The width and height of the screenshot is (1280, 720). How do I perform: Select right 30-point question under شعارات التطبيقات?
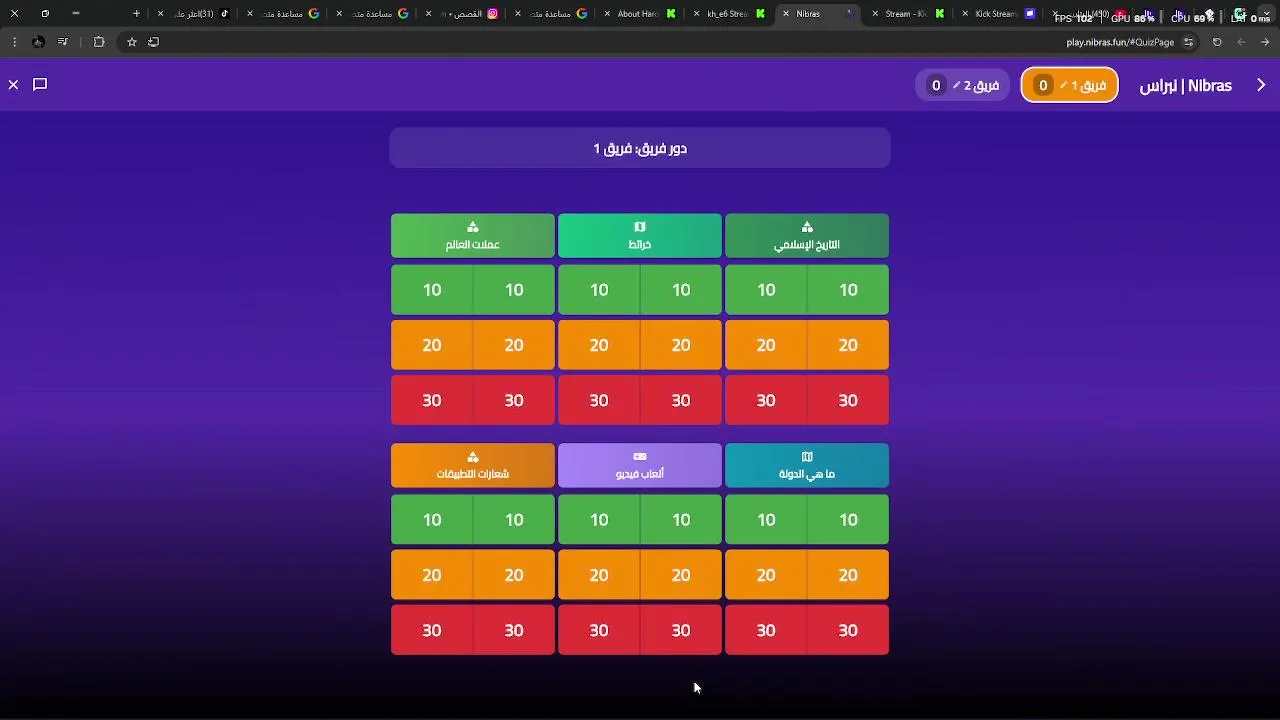514,630
